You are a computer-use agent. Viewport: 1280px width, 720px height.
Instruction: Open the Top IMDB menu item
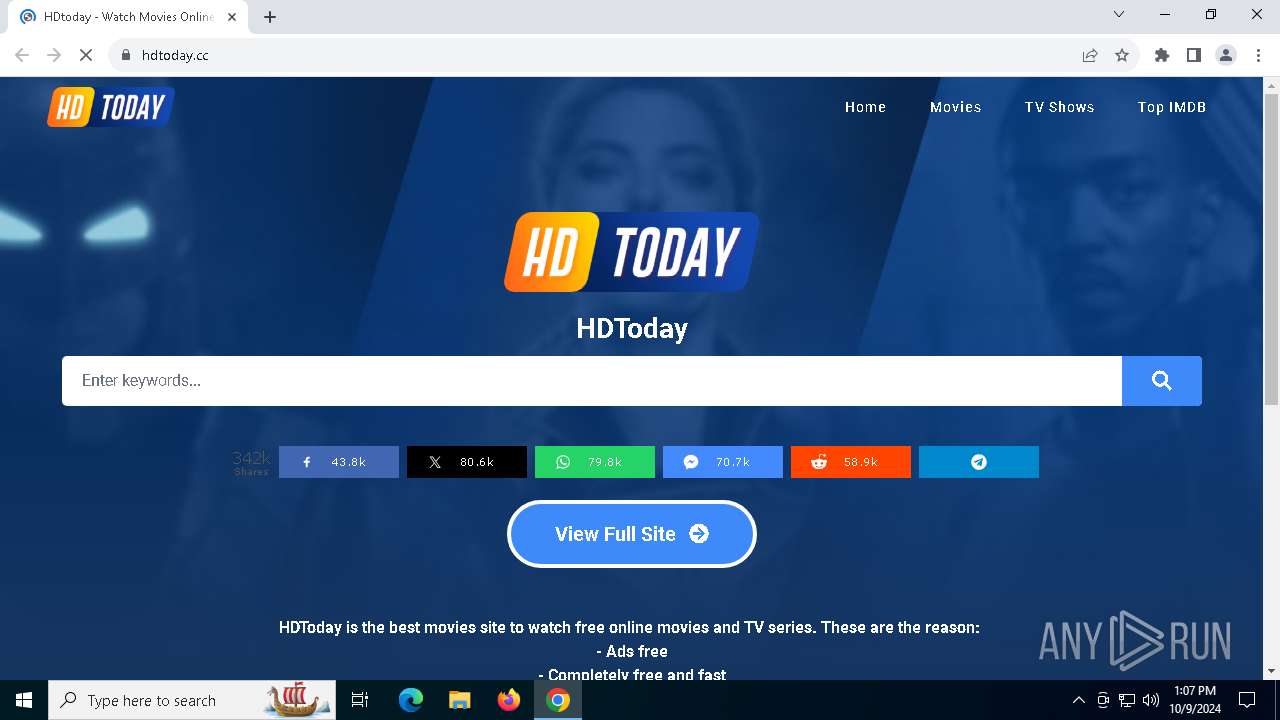1172,107
